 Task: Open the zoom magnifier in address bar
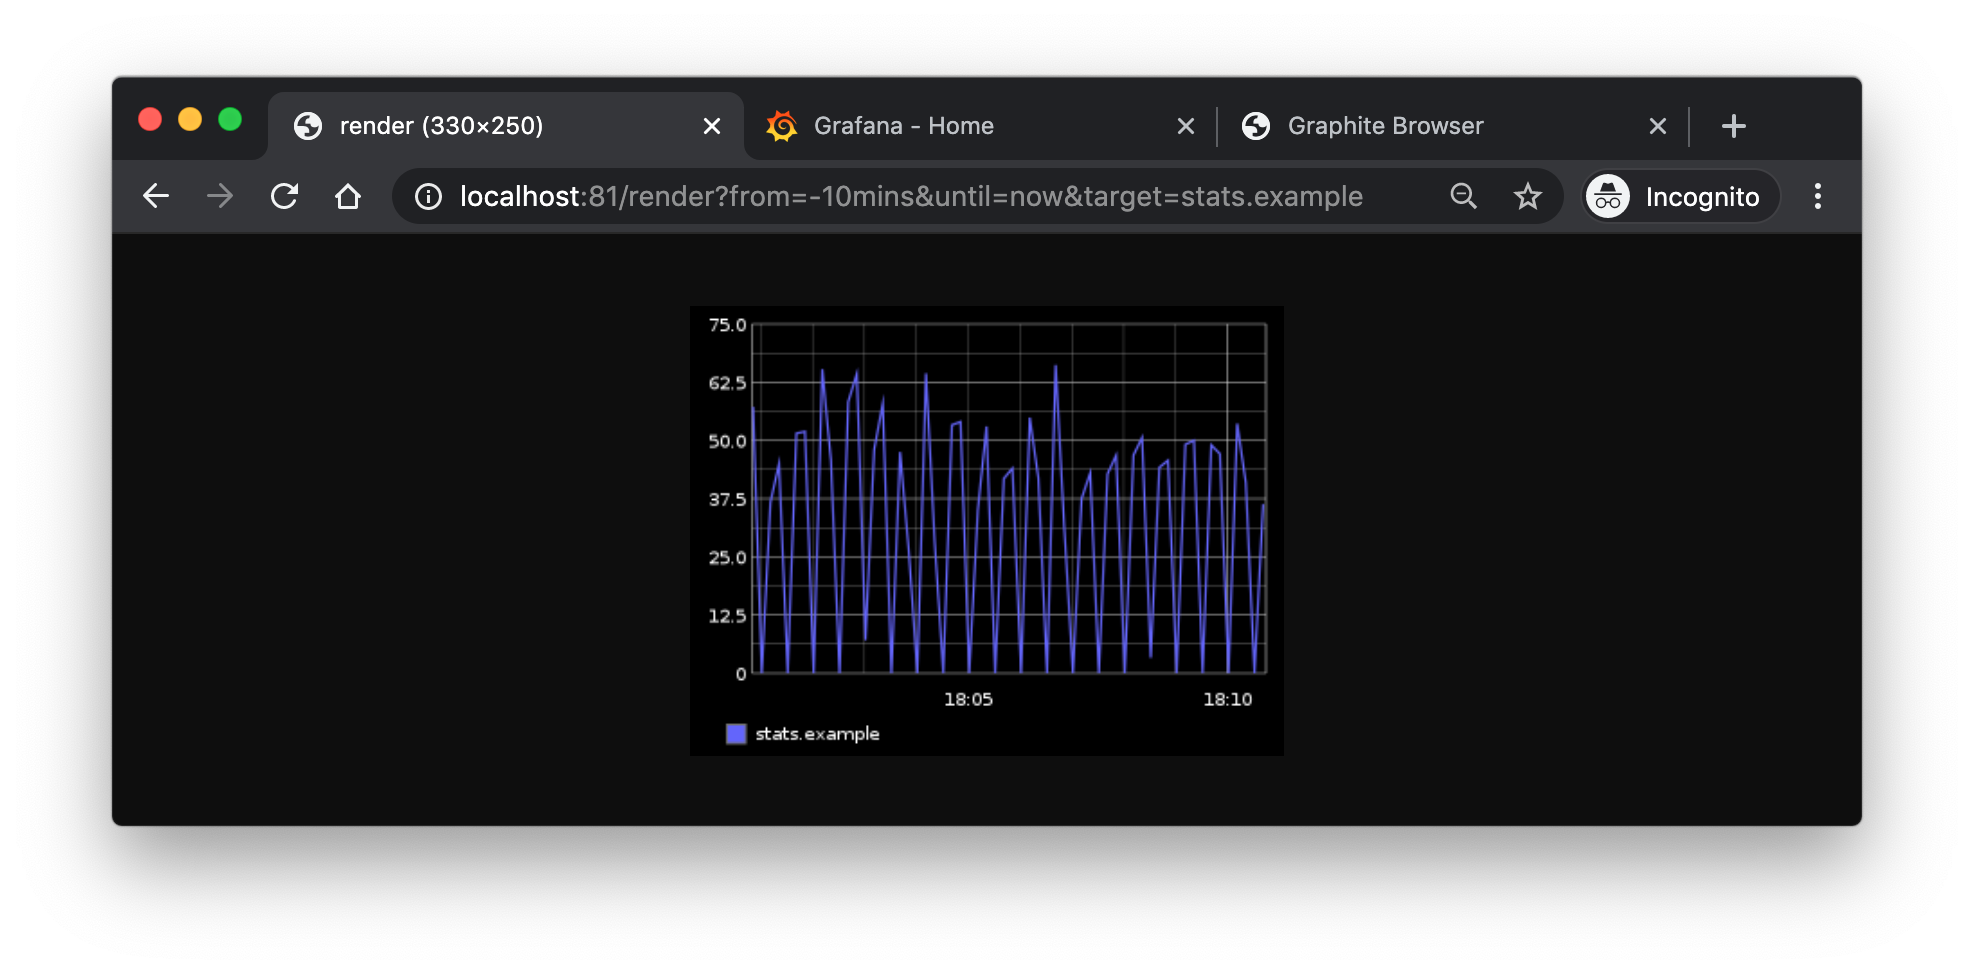(1463, 196)
